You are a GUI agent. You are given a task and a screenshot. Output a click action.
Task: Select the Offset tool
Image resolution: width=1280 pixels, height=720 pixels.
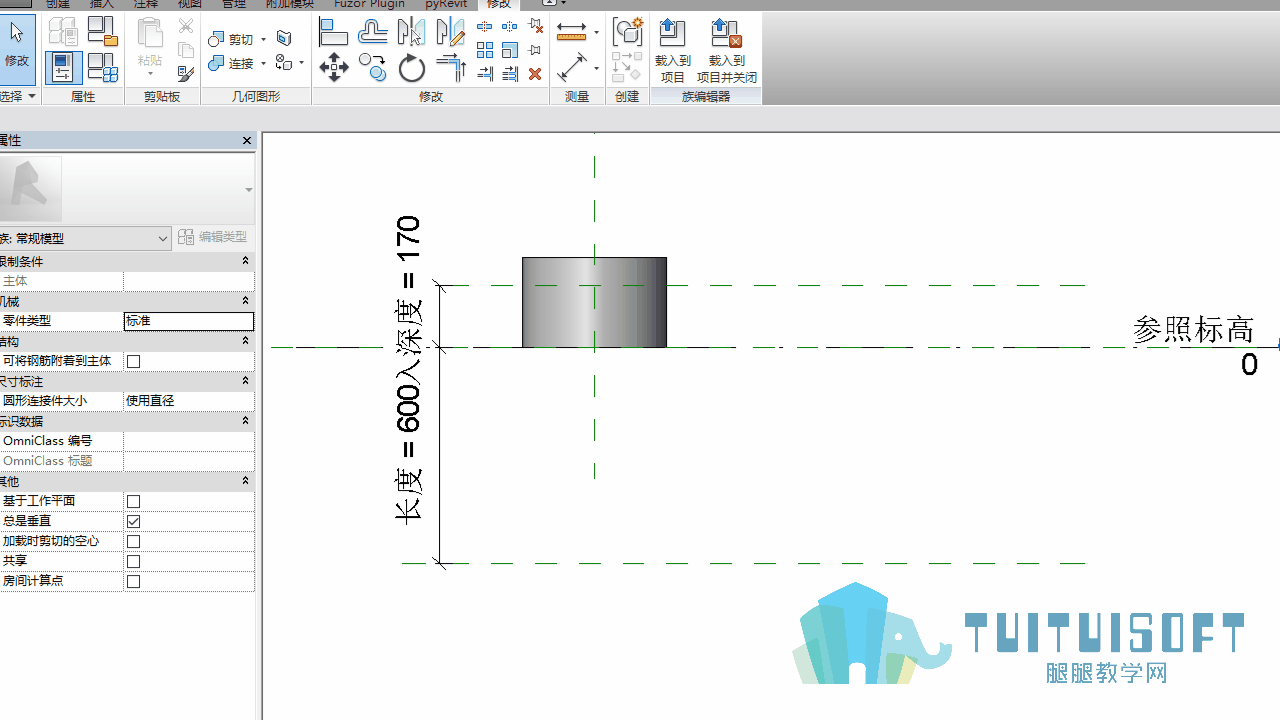click(373, 33)
